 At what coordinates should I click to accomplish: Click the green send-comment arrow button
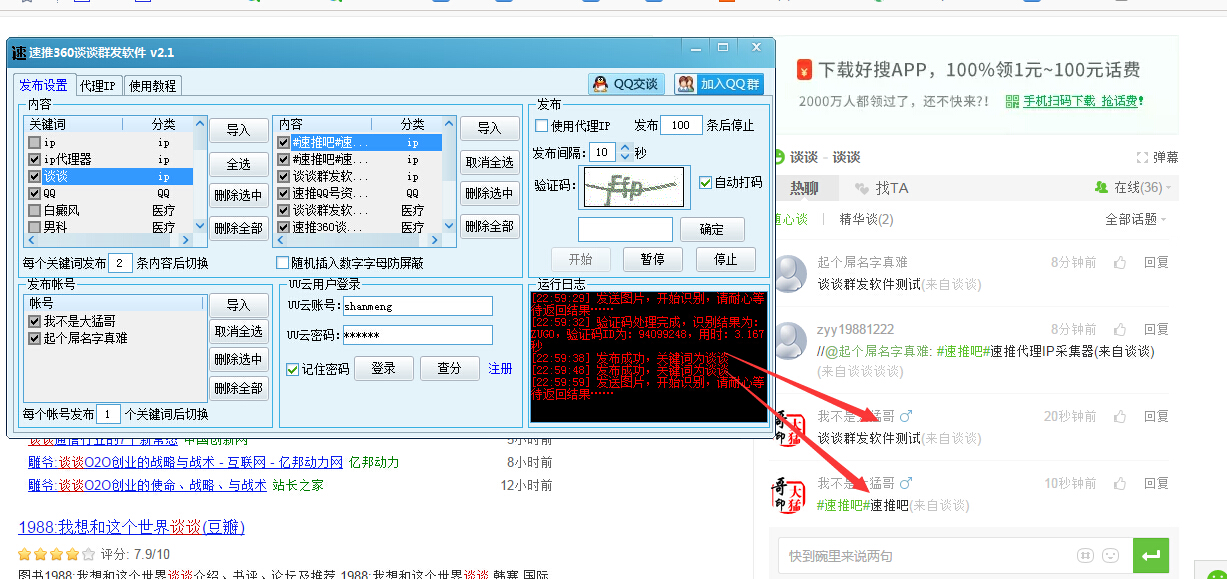pyautogui.click(x=1151, y=555)
